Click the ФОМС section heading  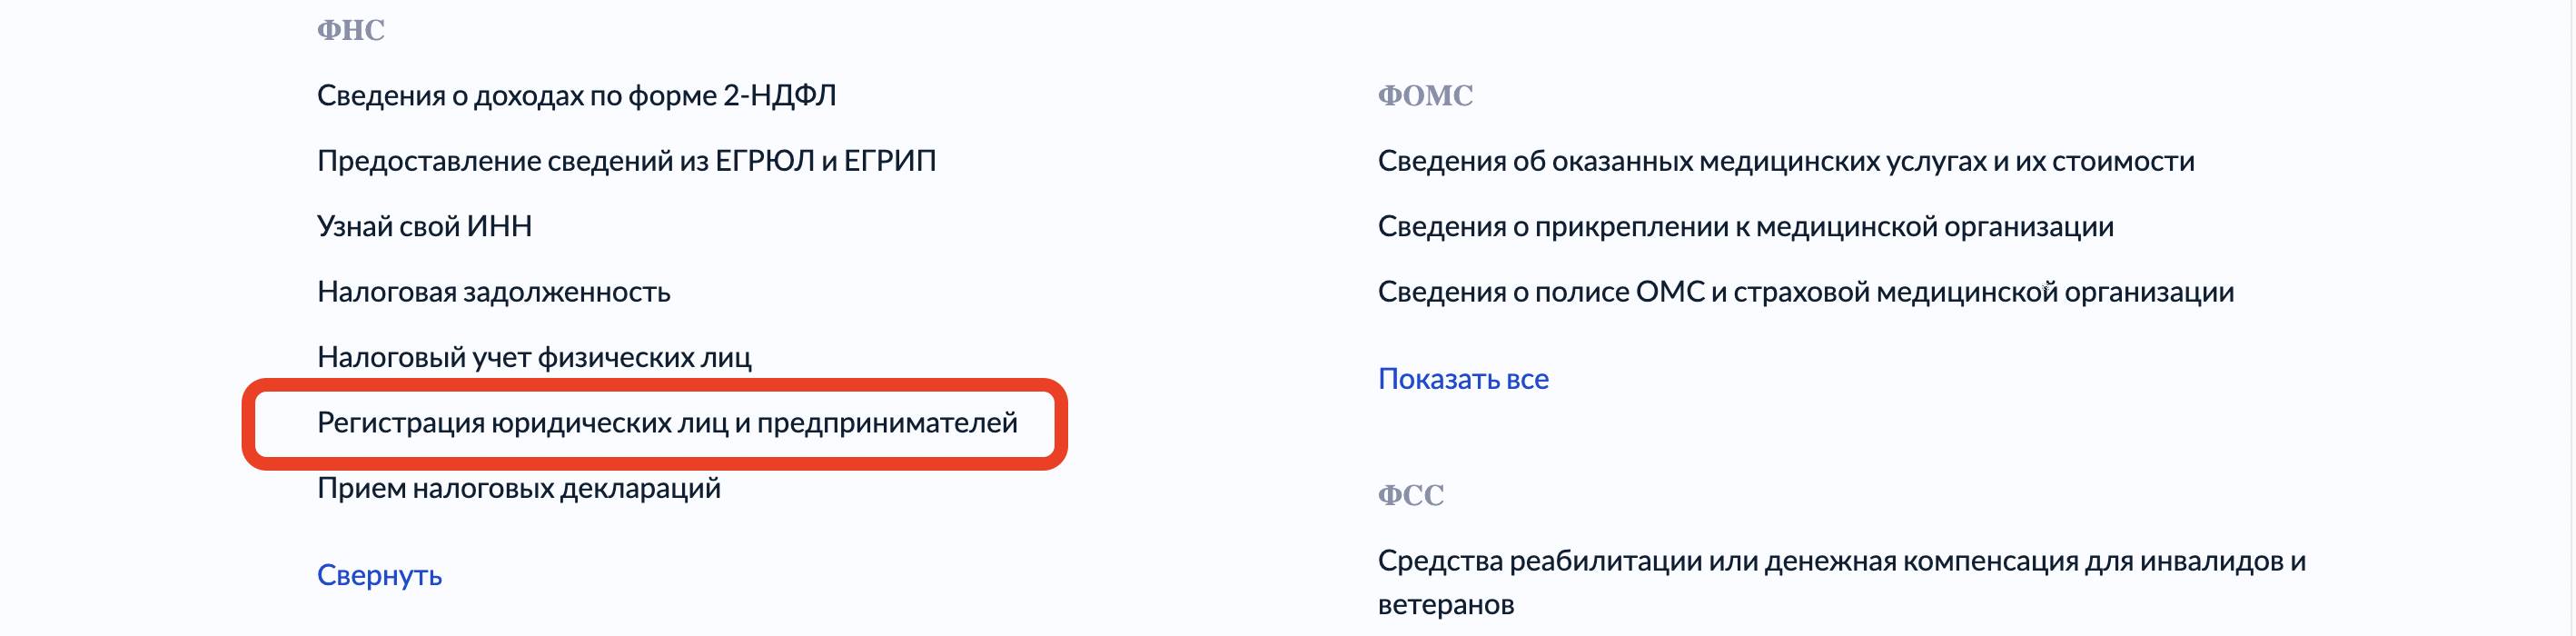point(1425,96)
